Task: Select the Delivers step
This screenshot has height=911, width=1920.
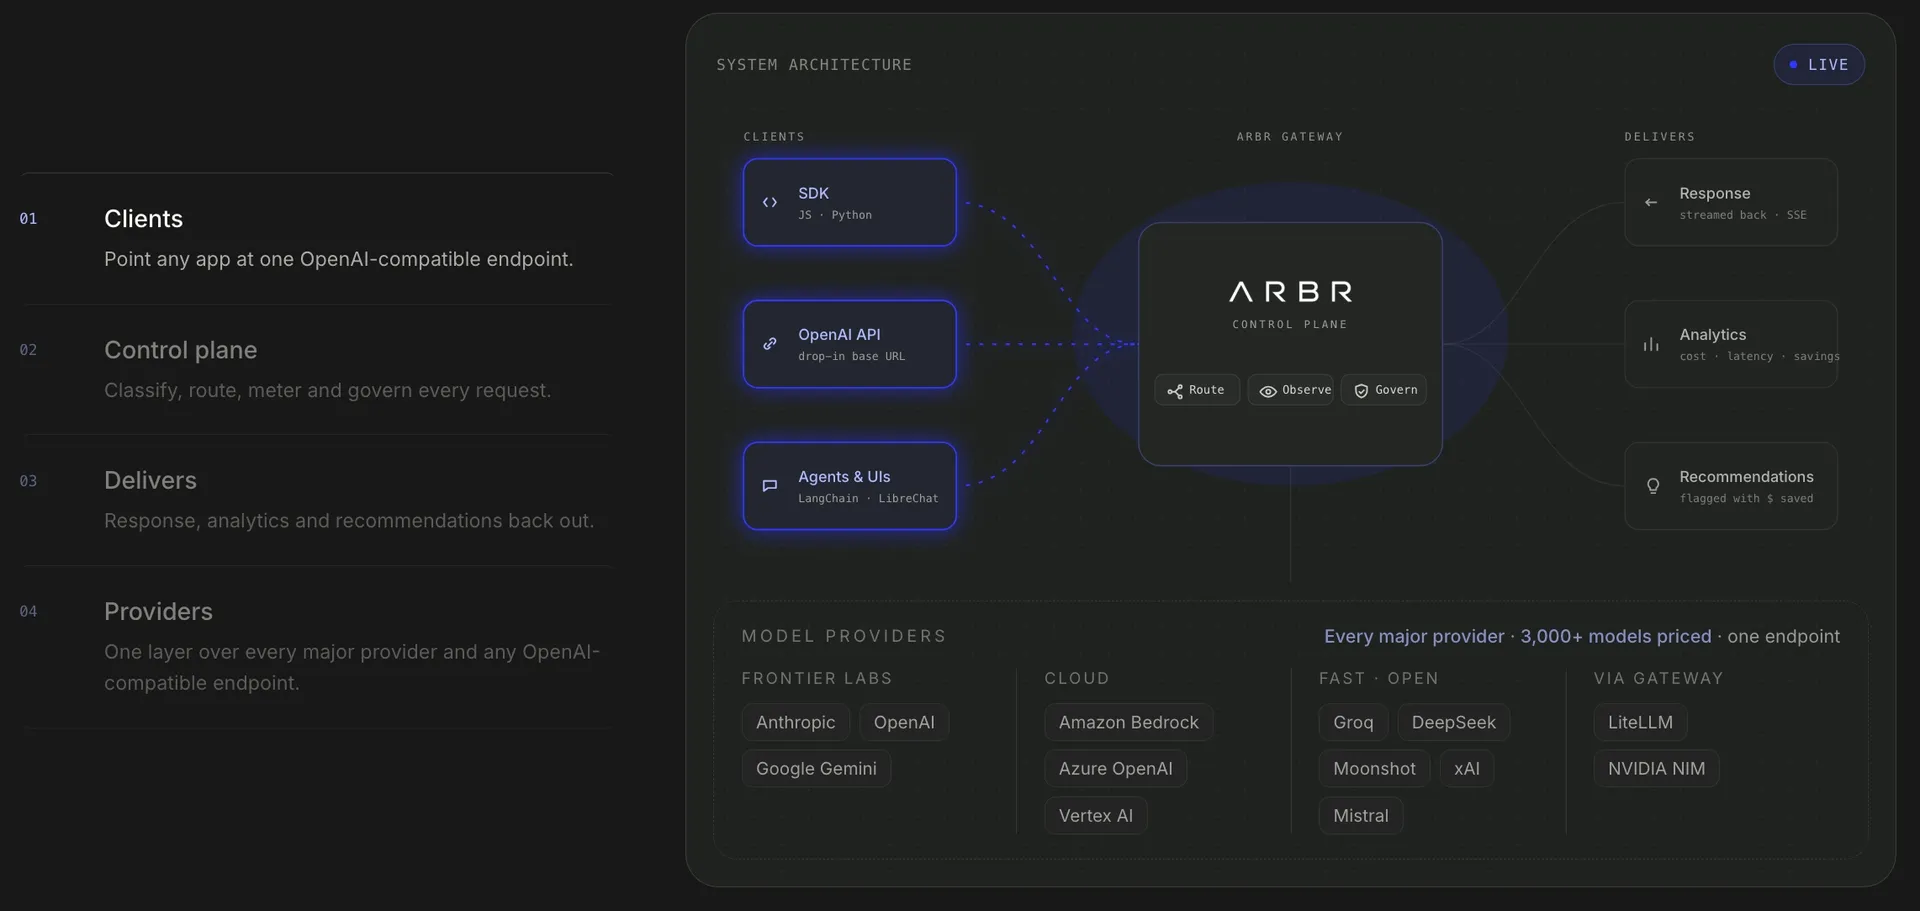Action: click(x=318, y=500)
